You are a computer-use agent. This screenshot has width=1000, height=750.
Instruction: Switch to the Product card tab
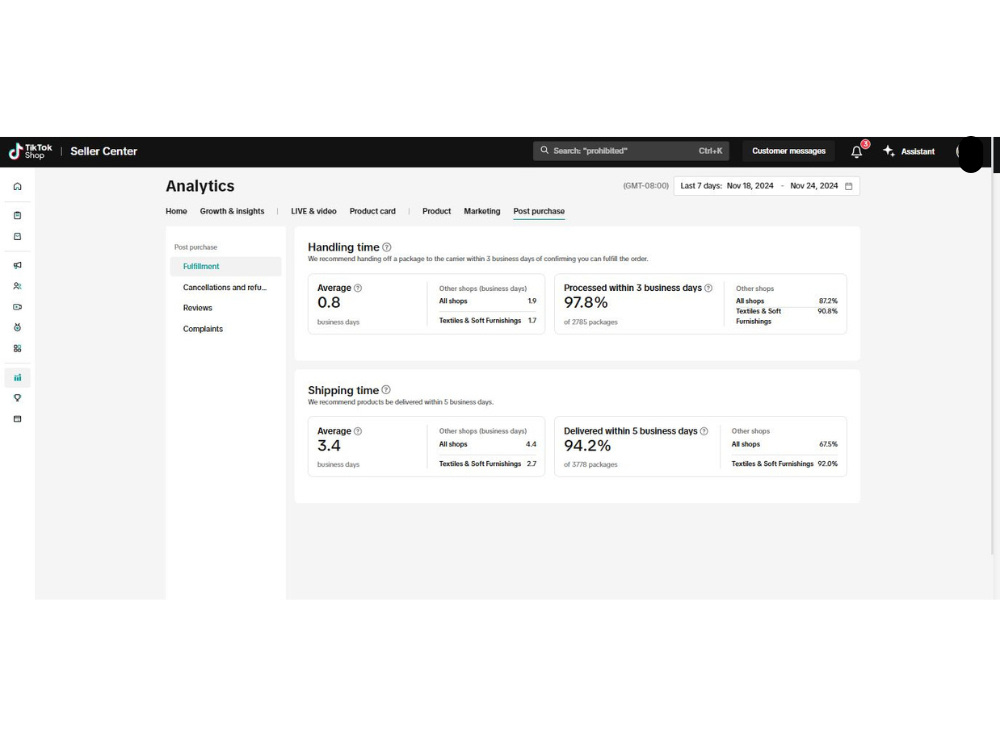point(372,211)
